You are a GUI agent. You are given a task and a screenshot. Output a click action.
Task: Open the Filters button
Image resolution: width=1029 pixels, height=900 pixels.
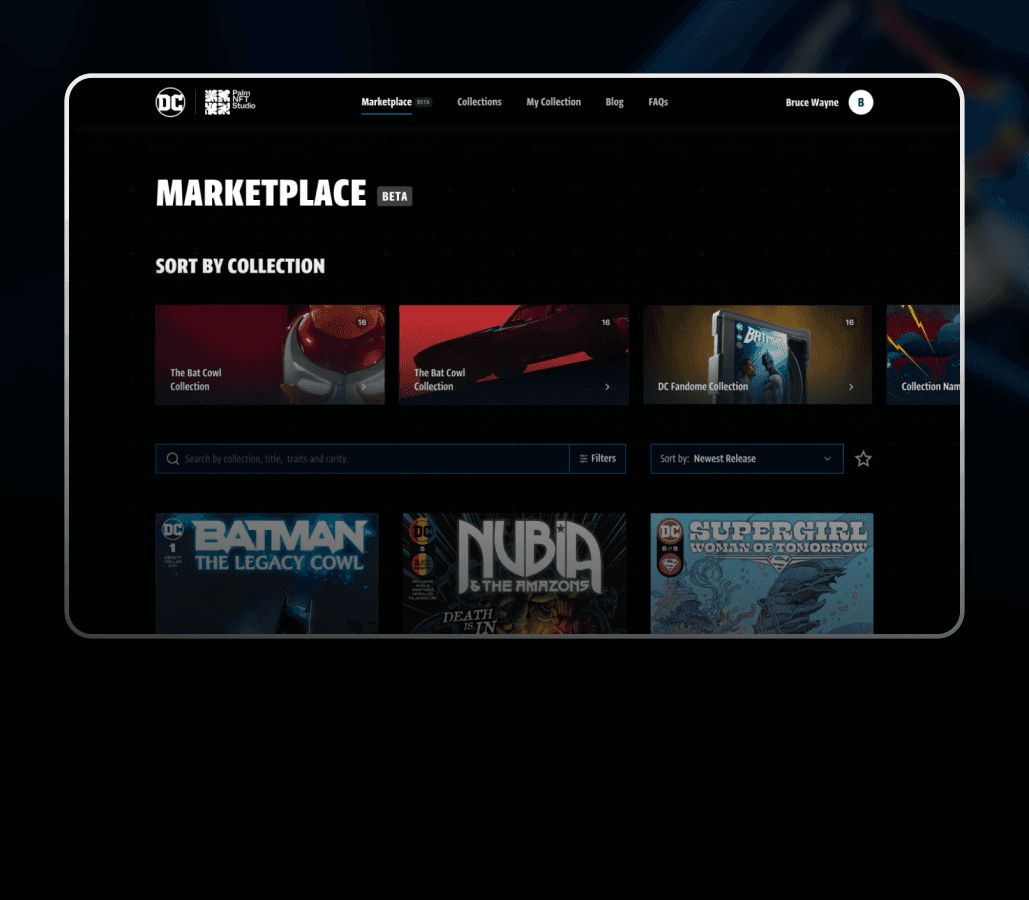click(597, 458)
